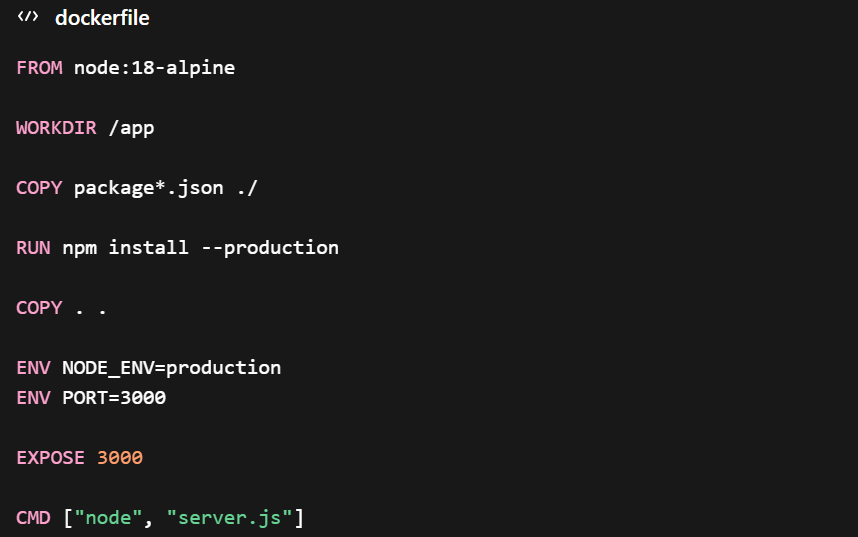Click the "server.js" string
Image resolution: width=858 pixels, height=537 pixels.
(229, 518)
